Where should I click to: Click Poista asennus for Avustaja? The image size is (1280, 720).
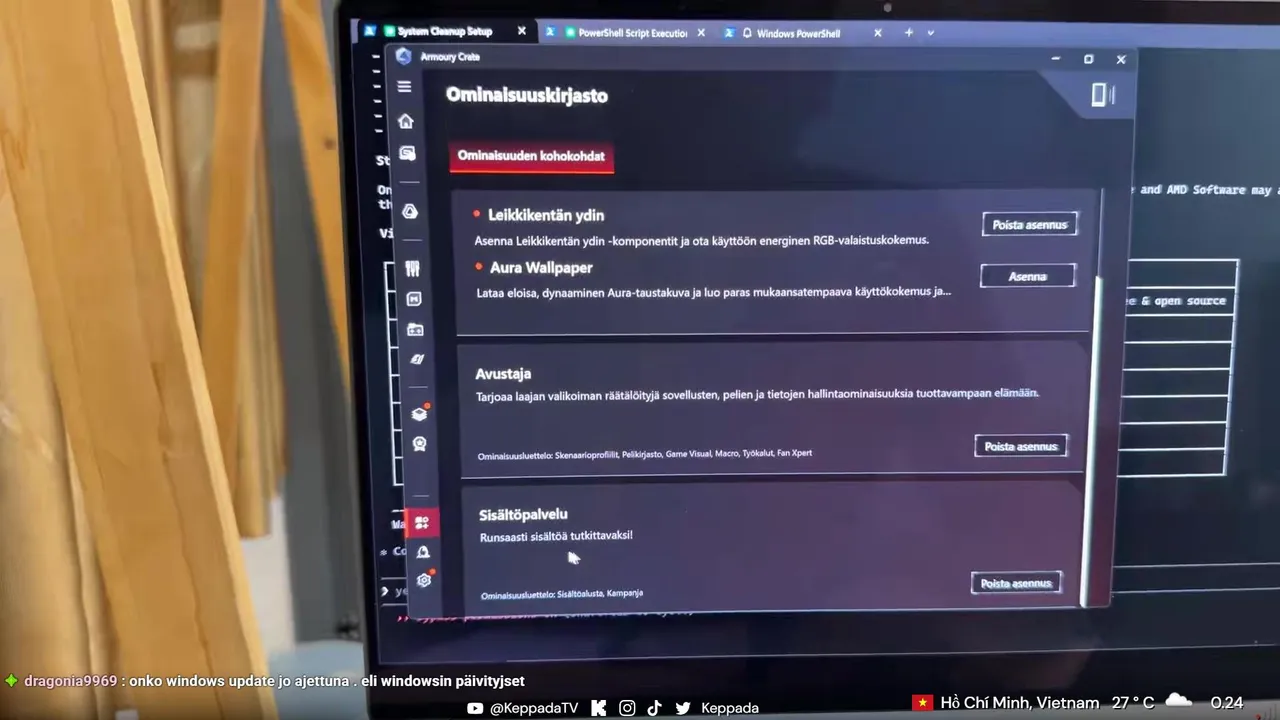click(x=1021, y=446)
